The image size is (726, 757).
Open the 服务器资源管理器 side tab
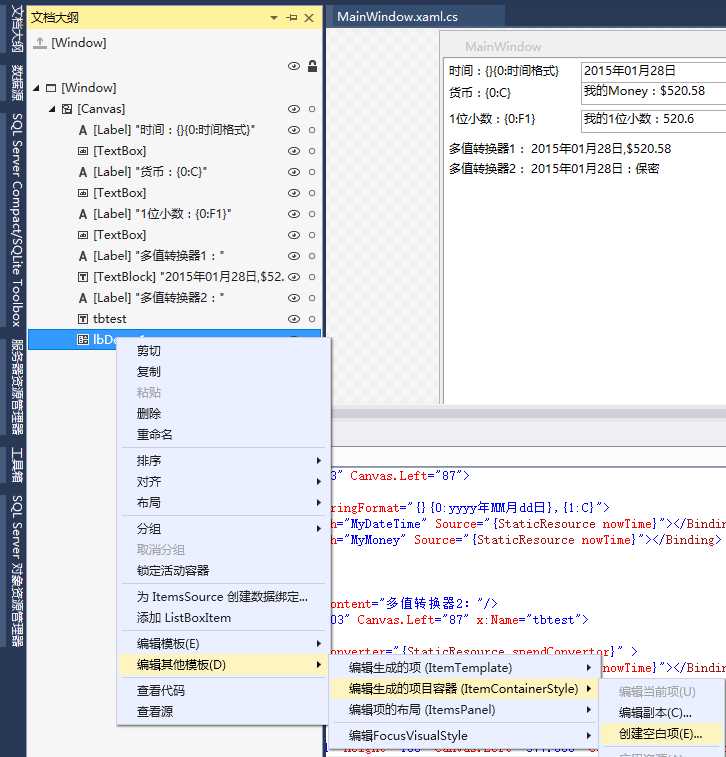pyautogui.click(x=16, y=387)
